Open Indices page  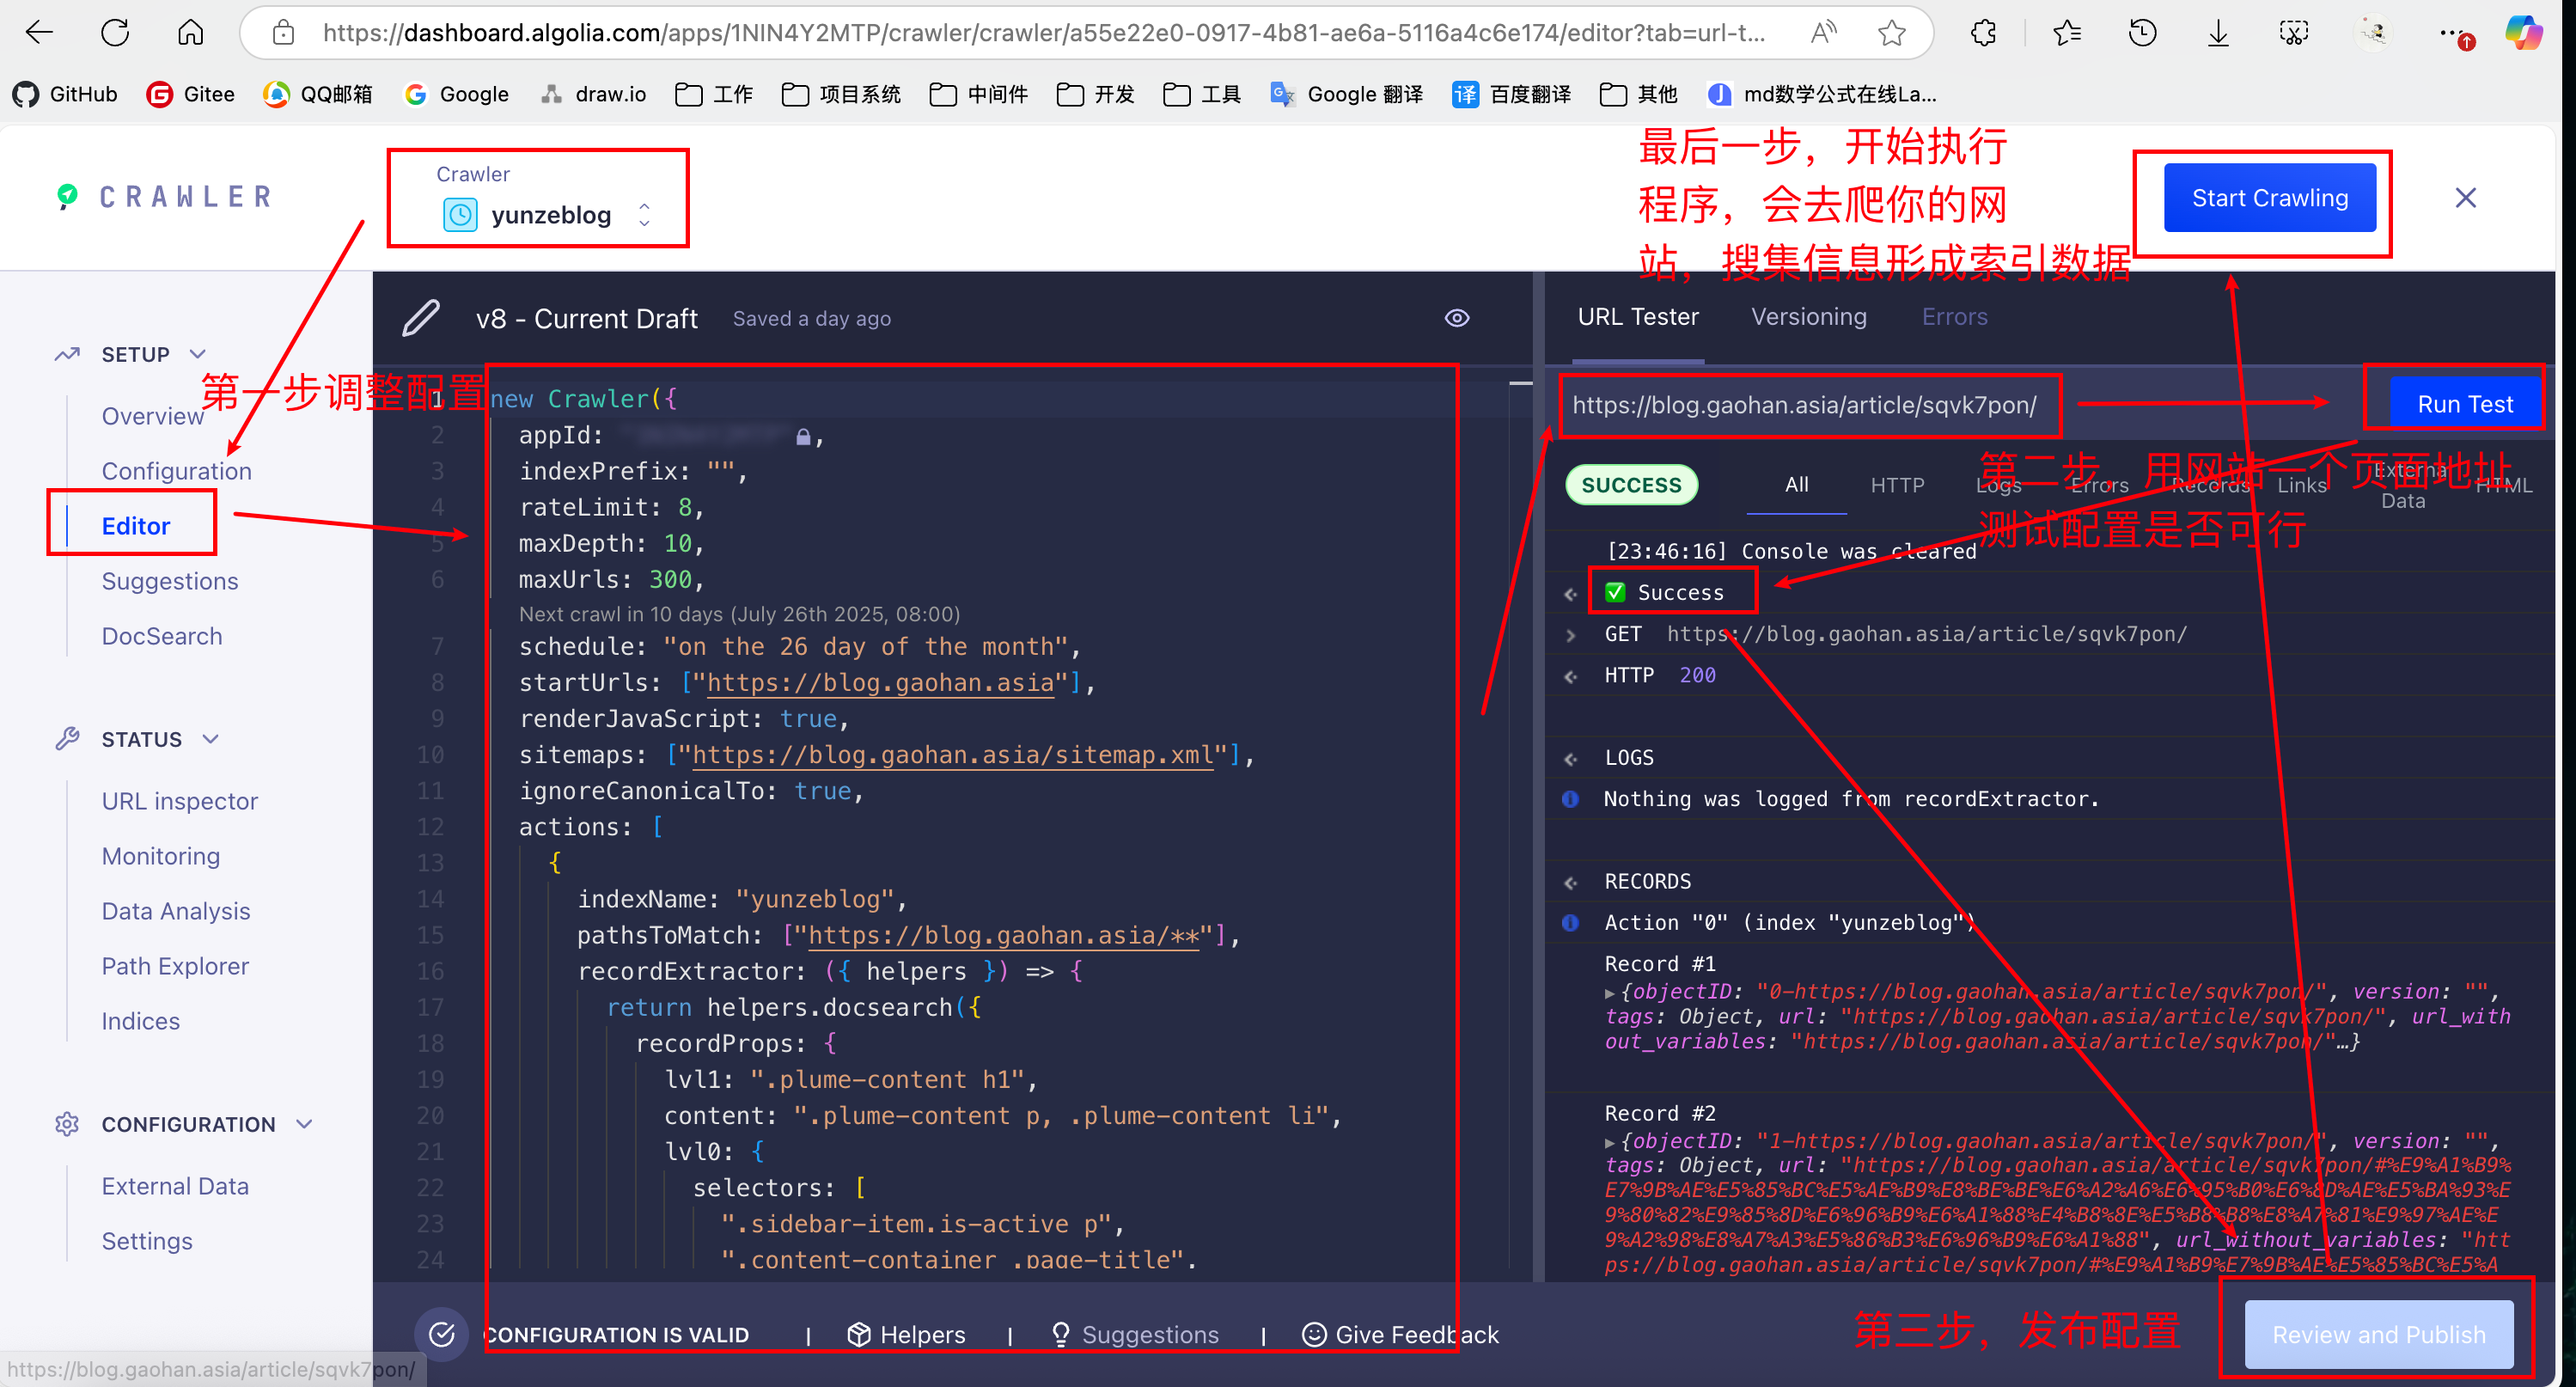tap(141, 1021)
